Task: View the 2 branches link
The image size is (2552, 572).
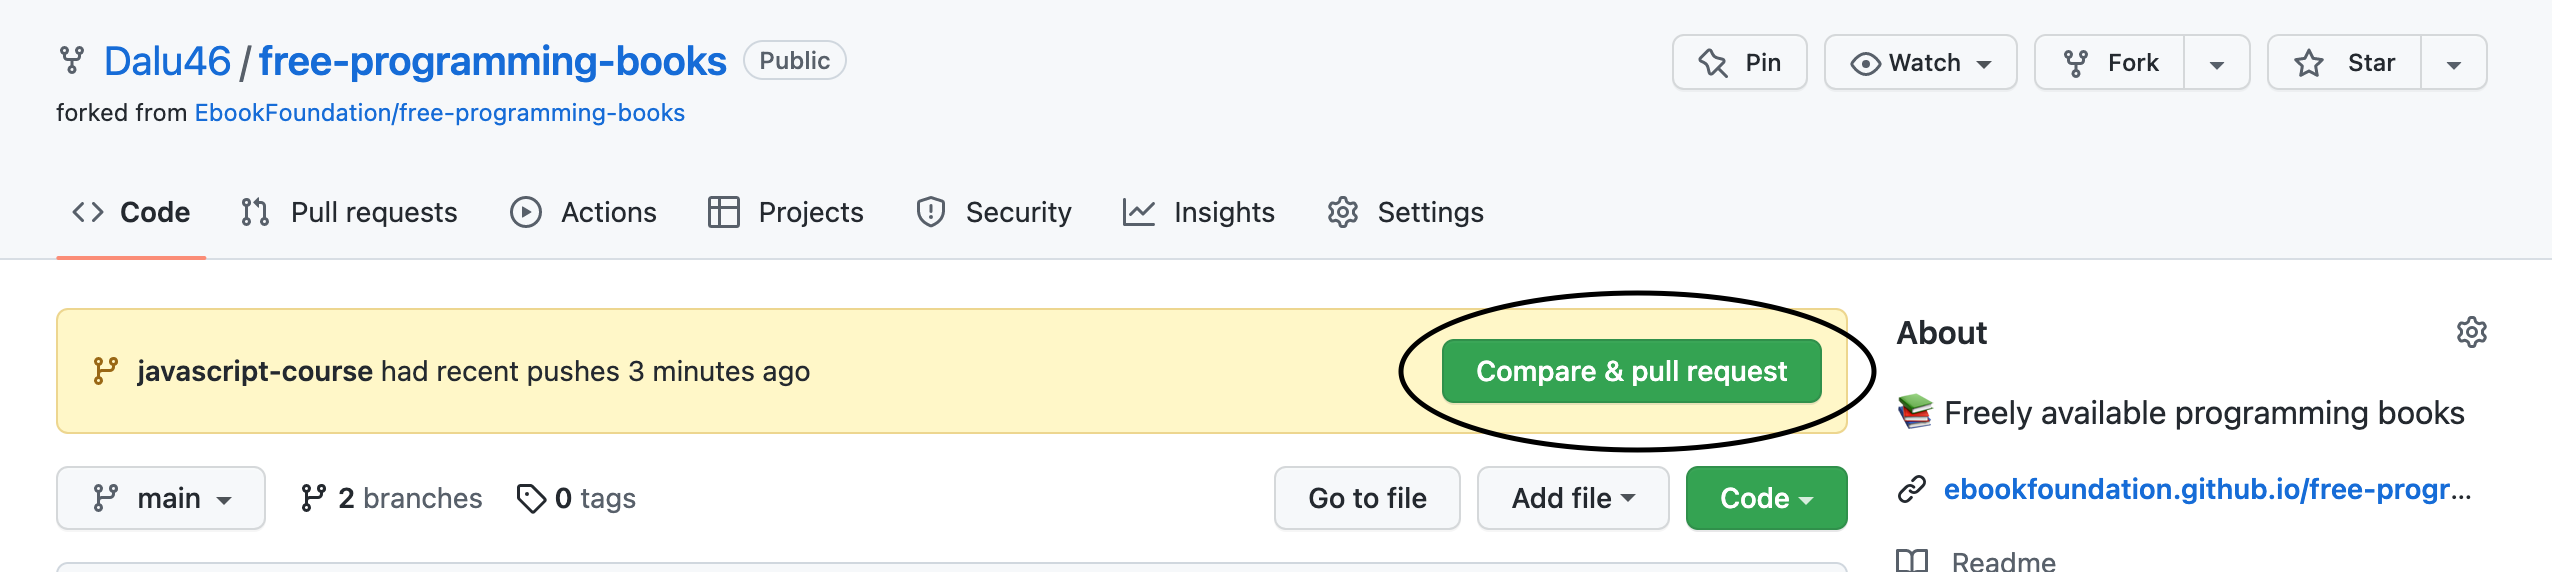Action: [391, 498]
